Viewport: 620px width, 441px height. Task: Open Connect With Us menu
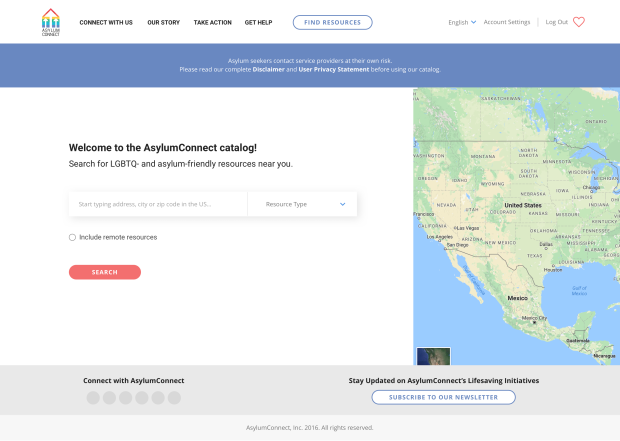(x=106, y=23)
